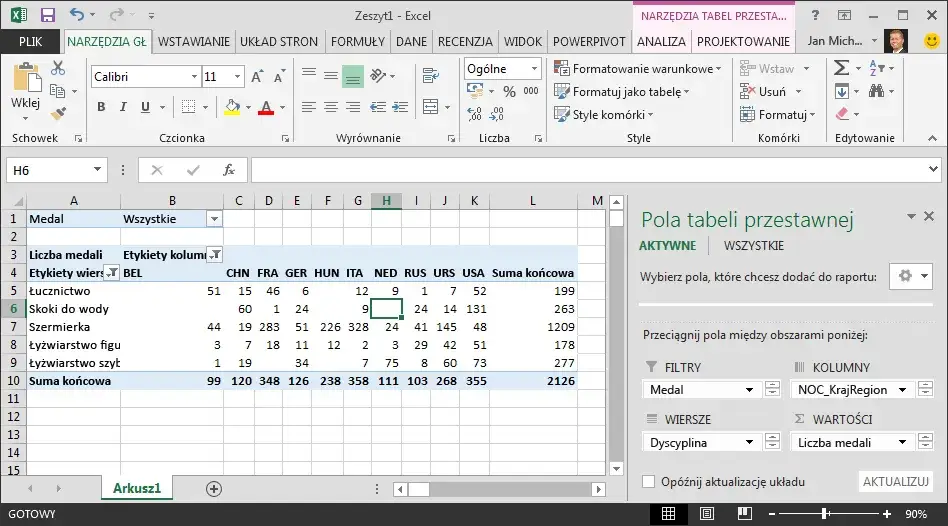
Task: Open the ANALIZA ribbon tab
Action: pyautogui.click(x=661, y=41)
